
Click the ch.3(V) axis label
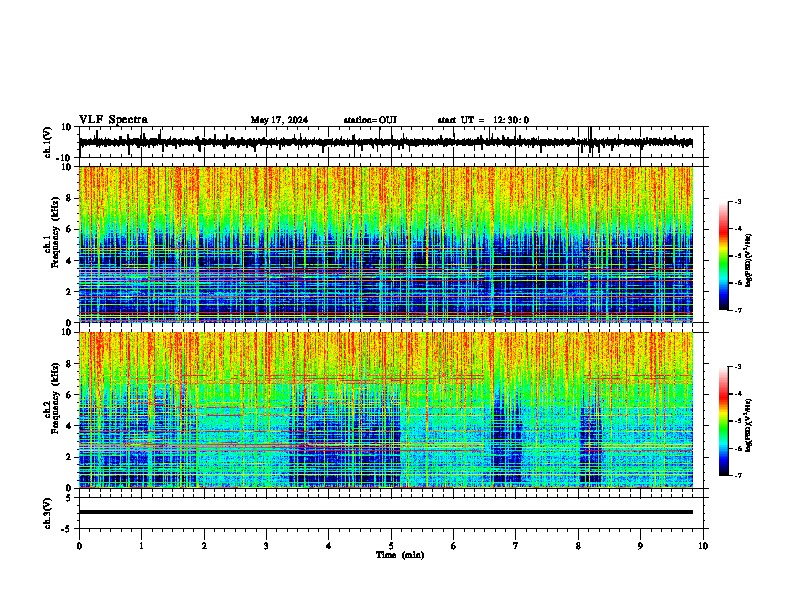pos(48,513)
